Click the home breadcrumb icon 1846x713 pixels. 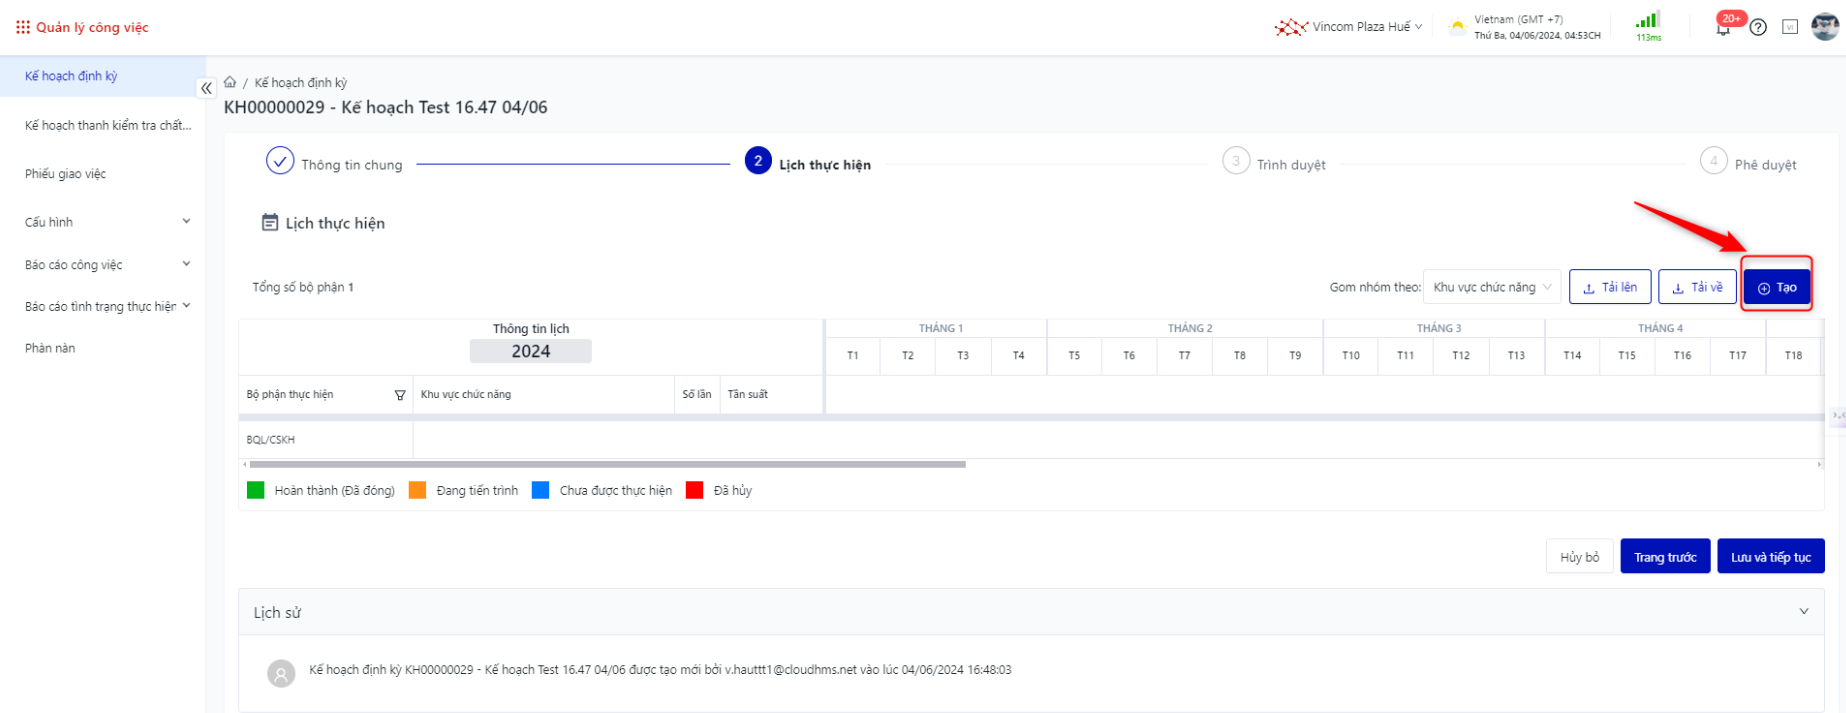coord(230,82)
